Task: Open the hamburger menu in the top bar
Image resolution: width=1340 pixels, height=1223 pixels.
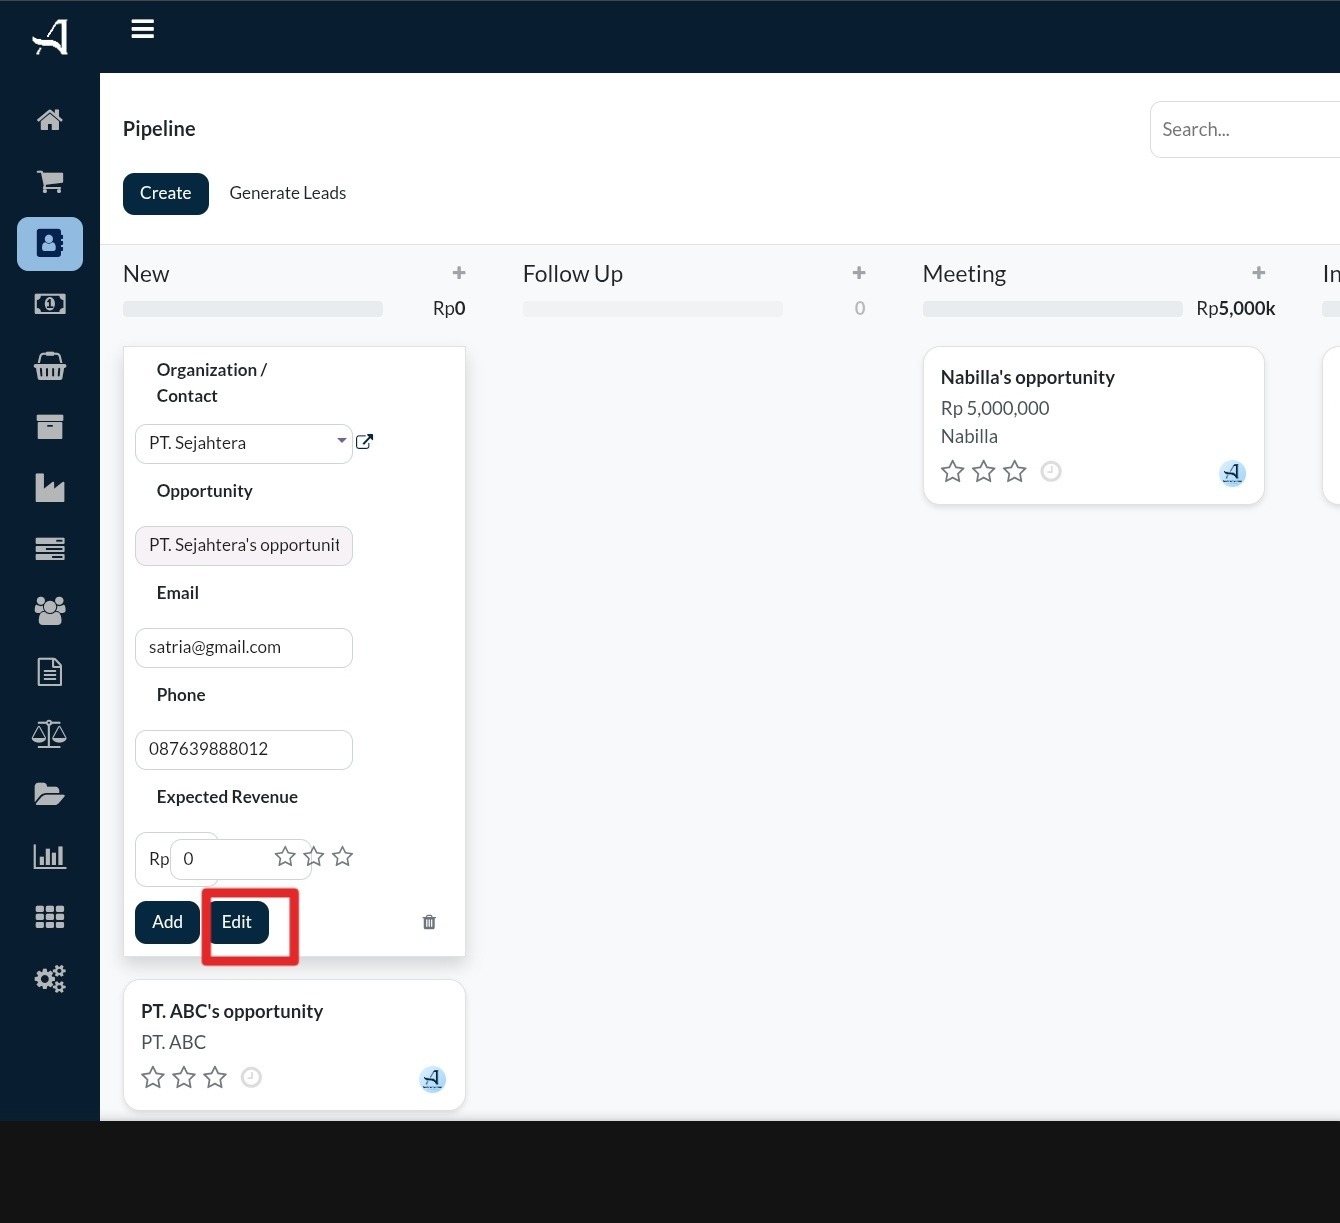Action: (x=143, y=29)
